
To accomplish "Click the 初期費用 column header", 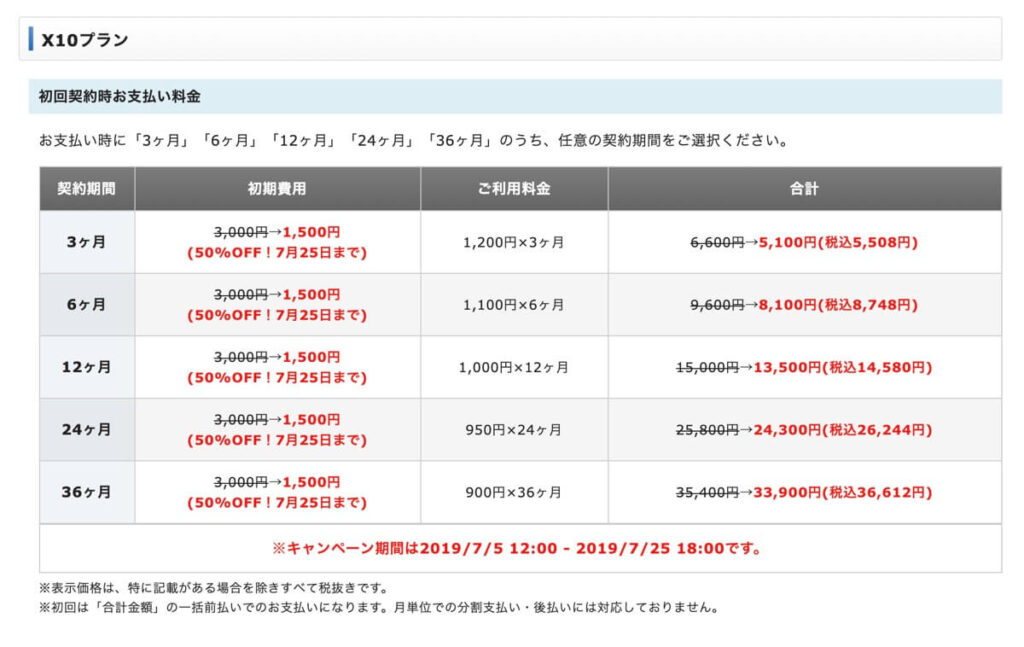I will point(278,189).
